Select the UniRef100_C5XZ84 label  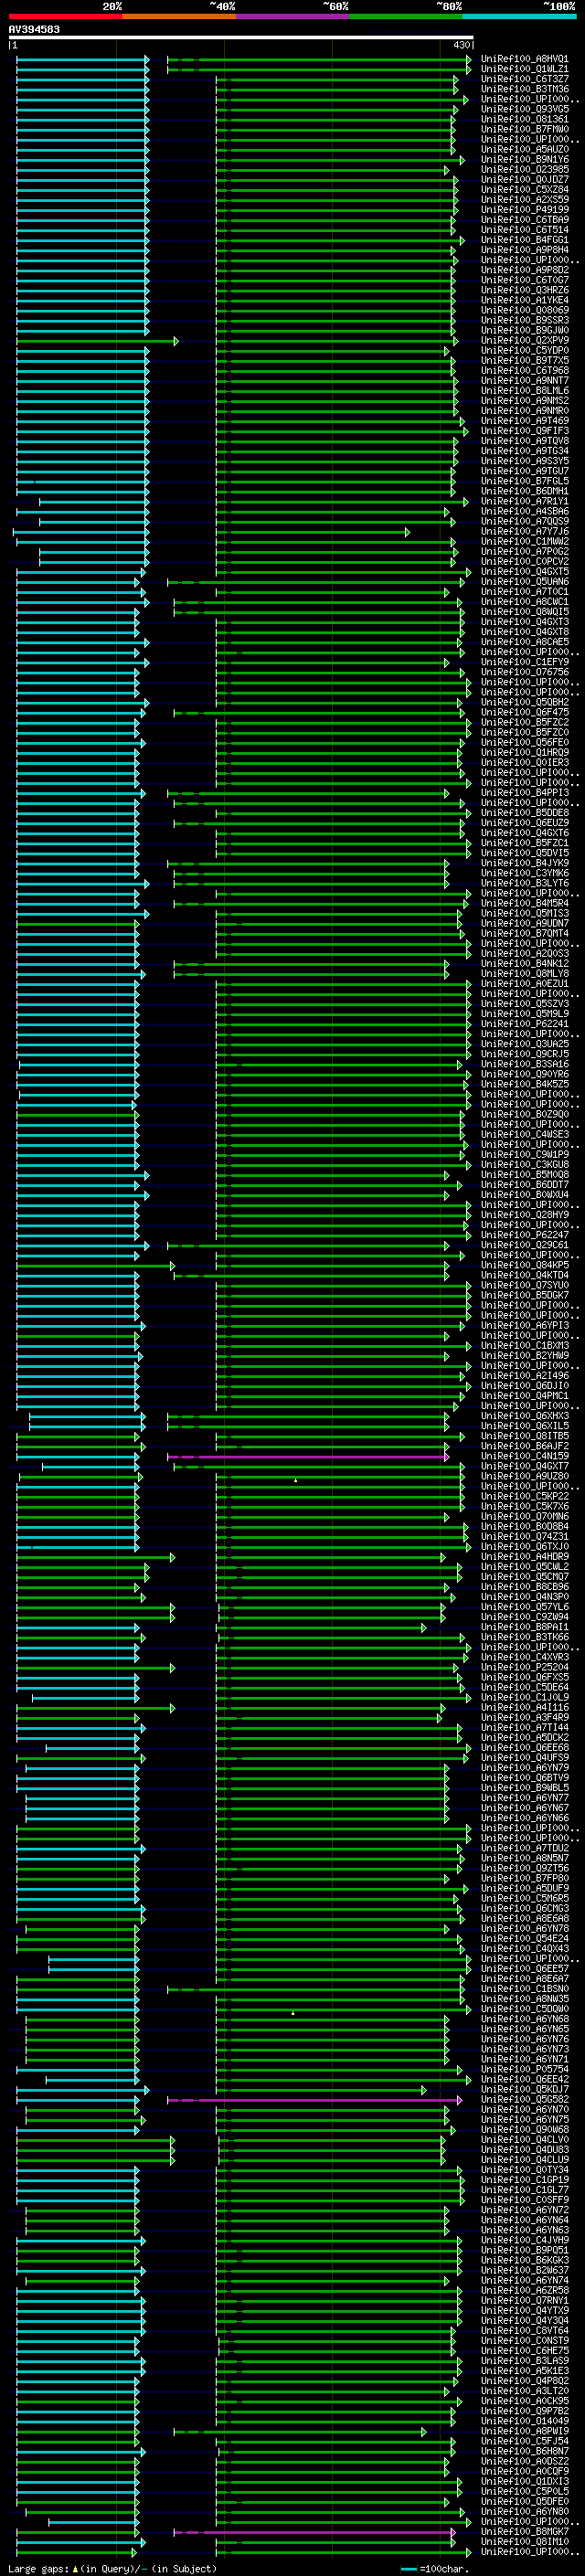525,189
